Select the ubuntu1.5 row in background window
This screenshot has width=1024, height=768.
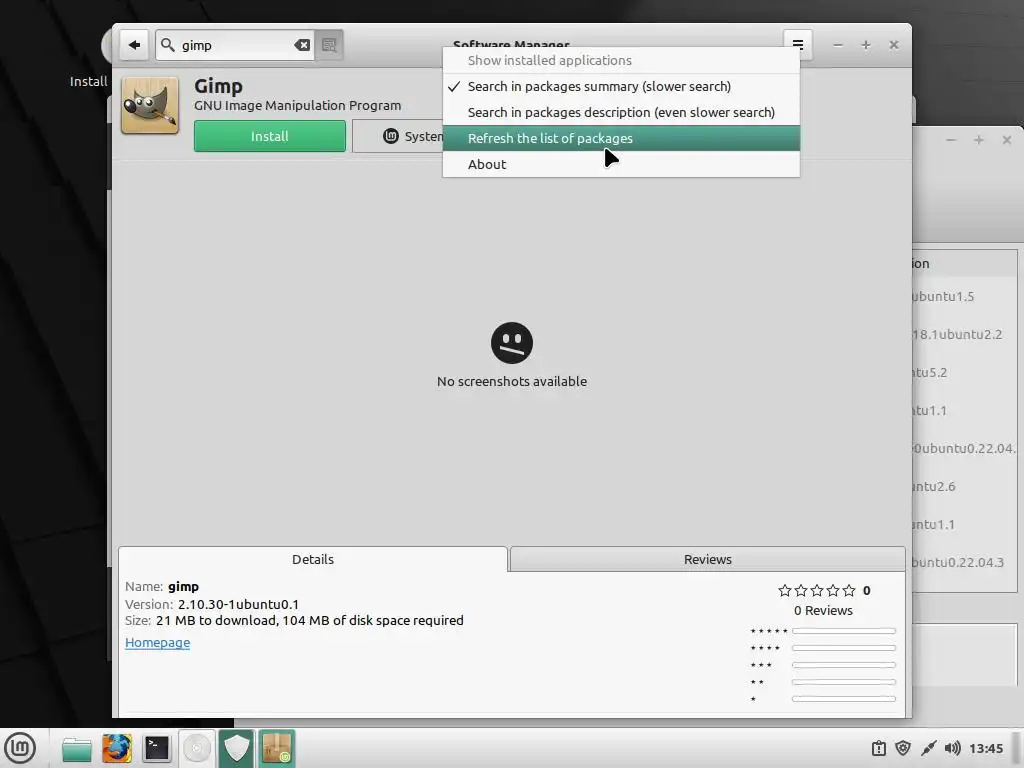(x=965, y=296)
